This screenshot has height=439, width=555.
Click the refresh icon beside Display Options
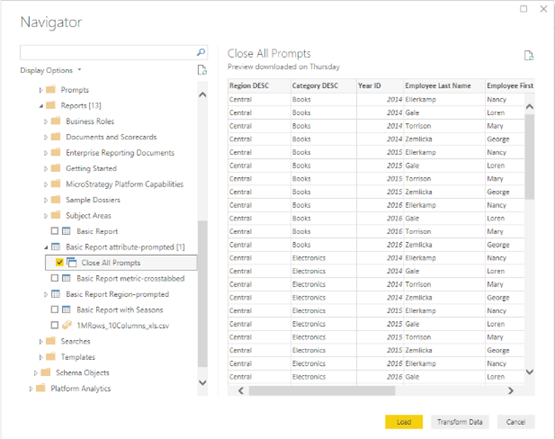click(202, 70)
